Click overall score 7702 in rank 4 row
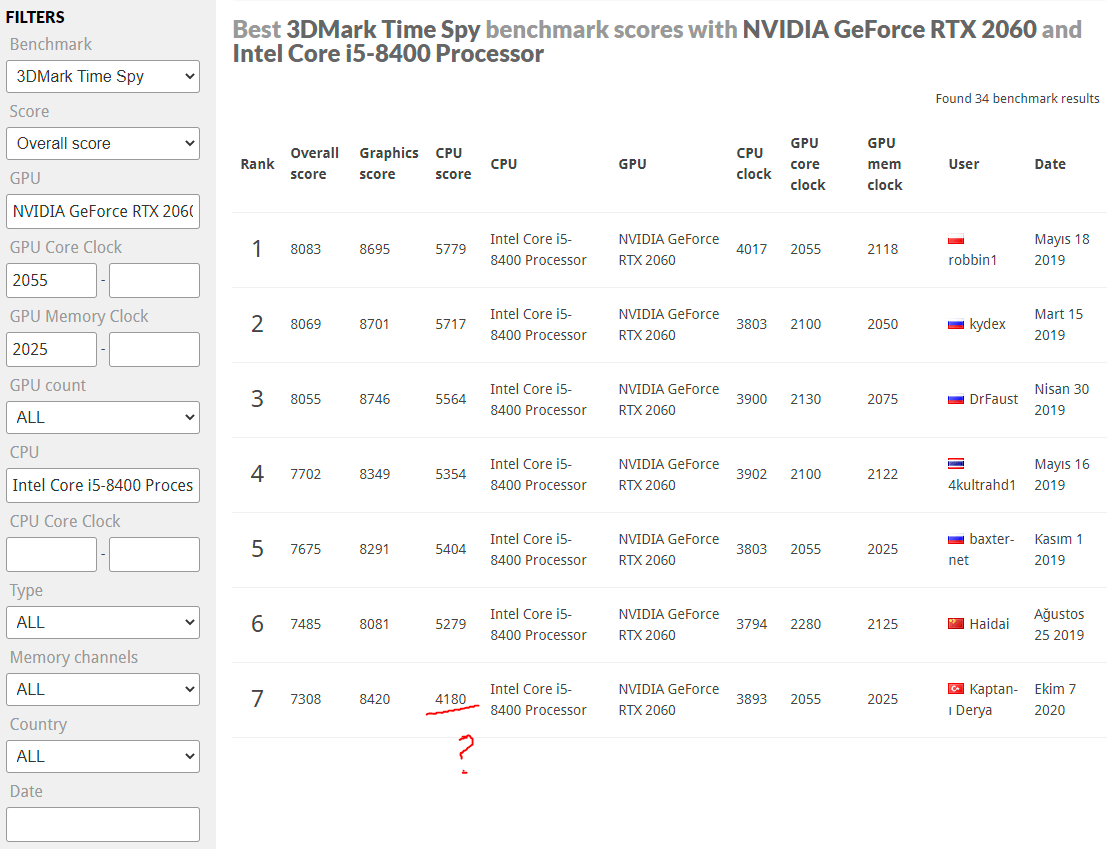 coord(306,474)
